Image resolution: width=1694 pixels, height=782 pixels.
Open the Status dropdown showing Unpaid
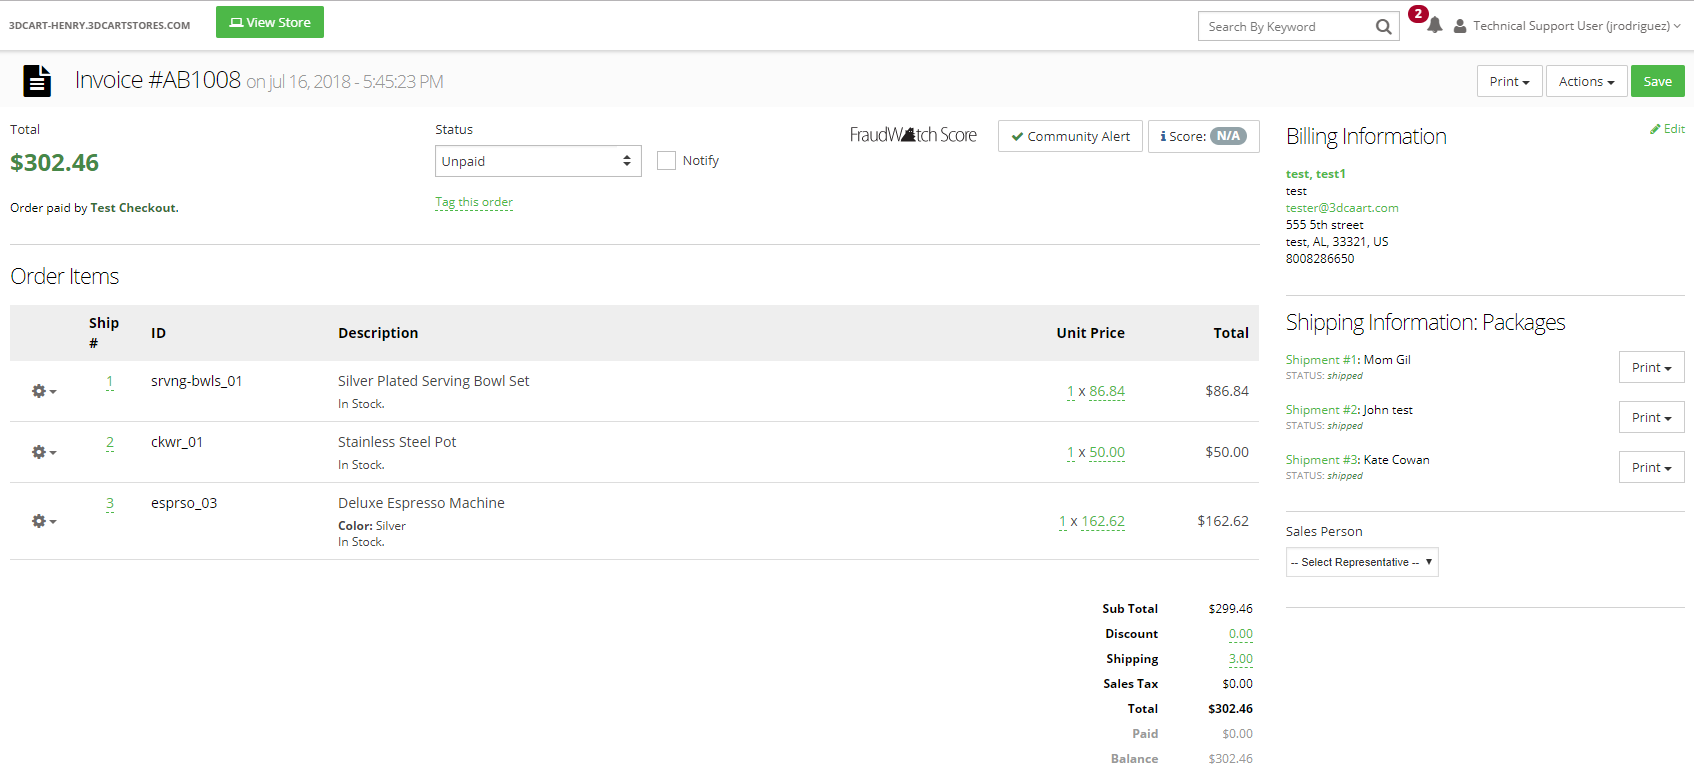coord(538,161)
